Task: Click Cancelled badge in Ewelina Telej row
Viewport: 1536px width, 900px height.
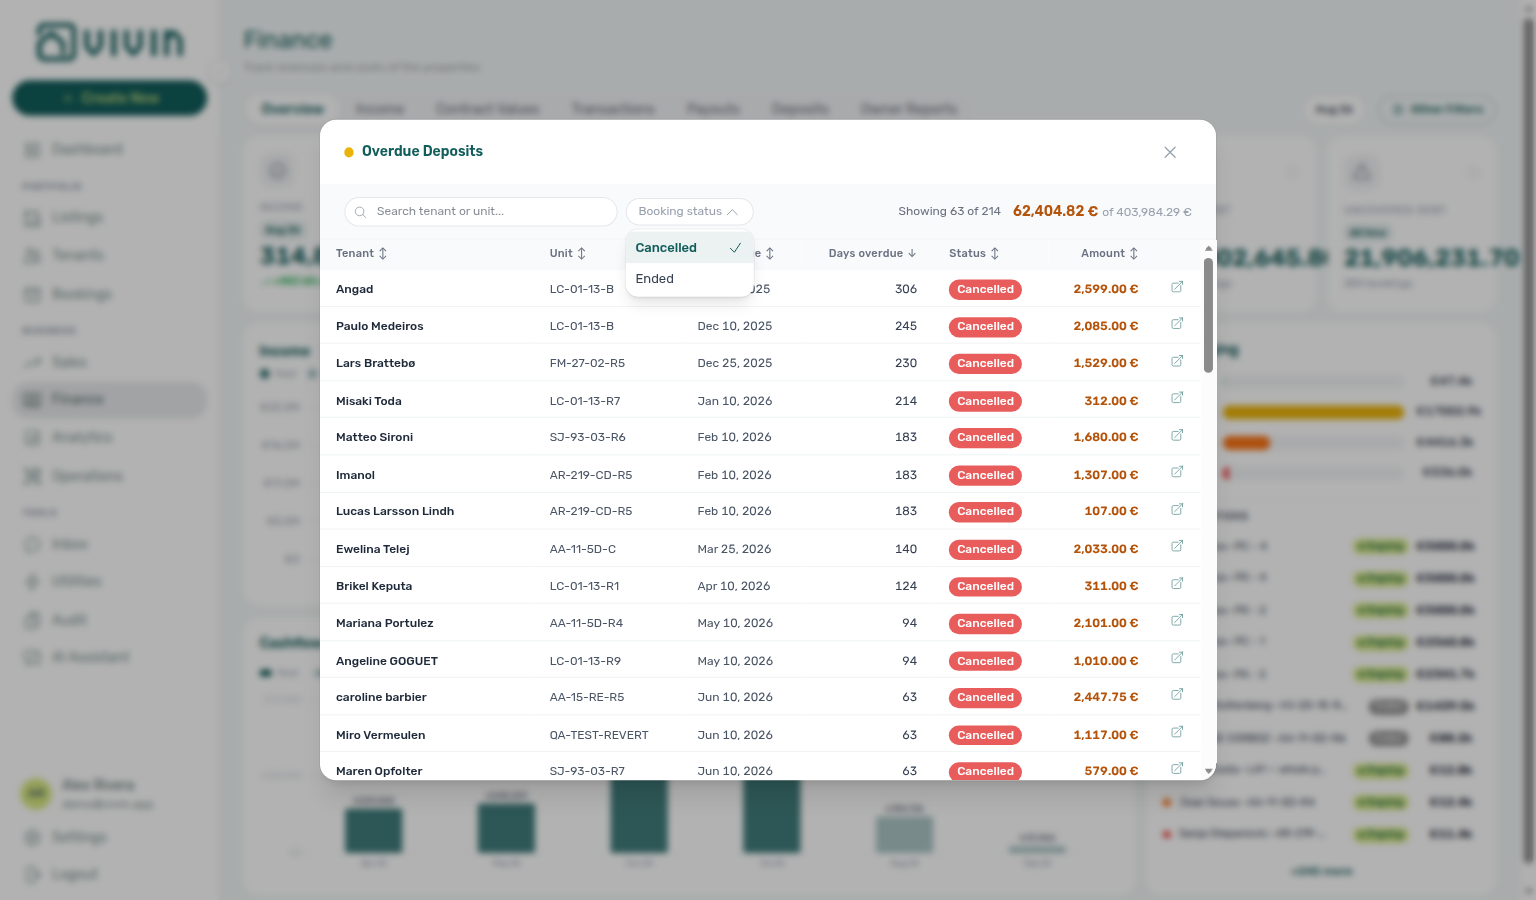Action: (985, 550)
